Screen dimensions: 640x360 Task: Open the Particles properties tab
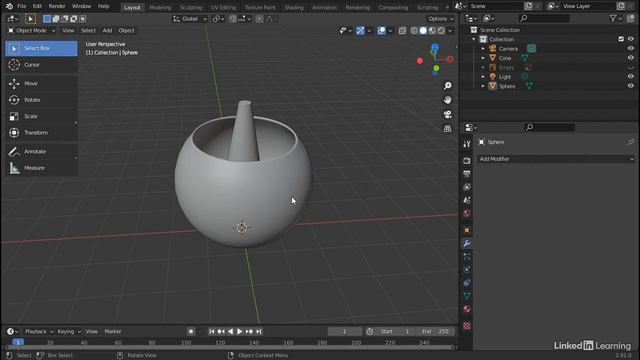(467, 257)
